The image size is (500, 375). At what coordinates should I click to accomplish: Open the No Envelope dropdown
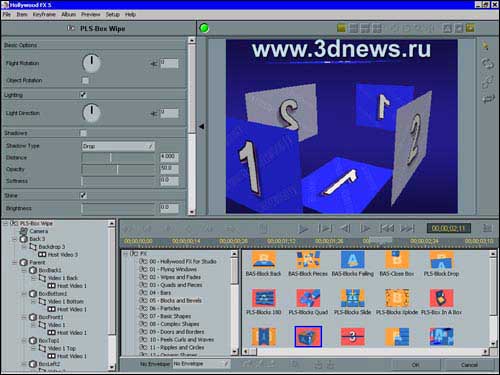click(x=201, y=364)
